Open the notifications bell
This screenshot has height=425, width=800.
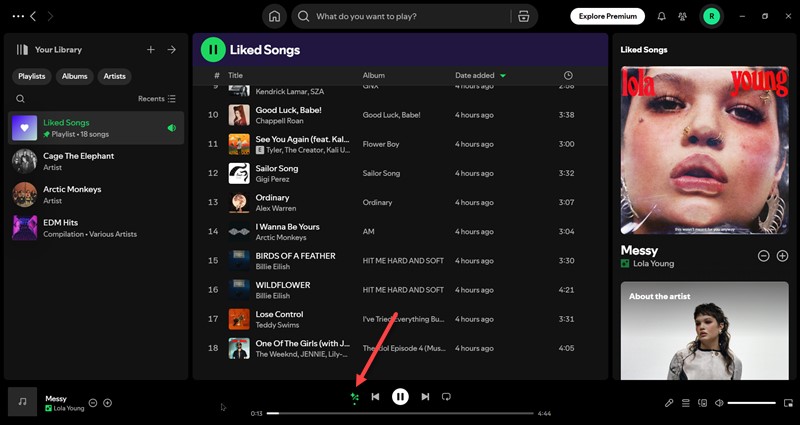pyautogui.click(x=661, y=16)
